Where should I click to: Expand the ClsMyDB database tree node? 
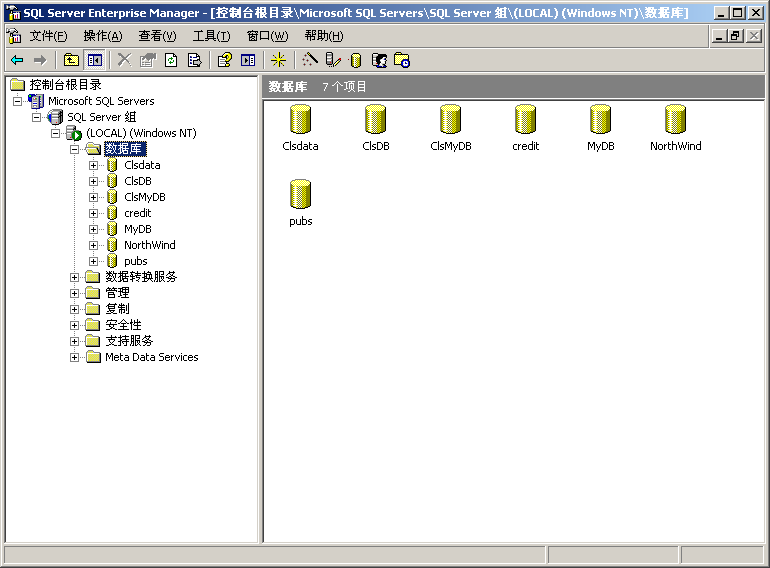pyautogui.click(x=93, y=197)
